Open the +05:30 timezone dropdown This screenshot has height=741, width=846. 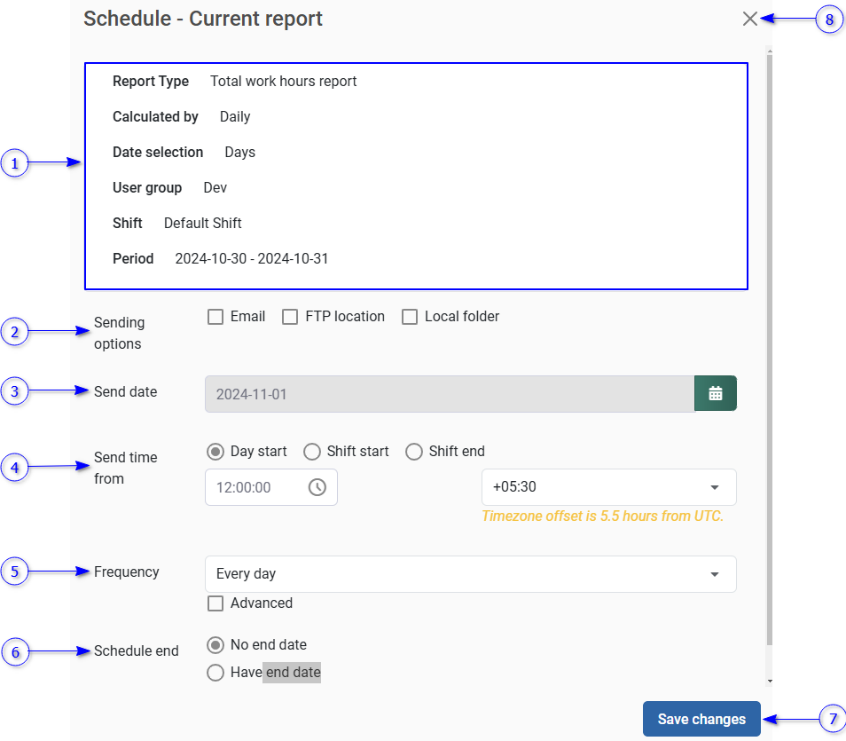[x=608, y=488]
